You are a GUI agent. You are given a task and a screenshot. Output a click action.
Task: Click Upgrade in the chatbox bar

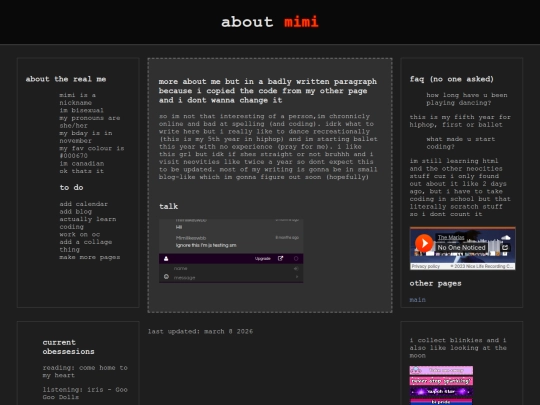(x=262, y=259)
